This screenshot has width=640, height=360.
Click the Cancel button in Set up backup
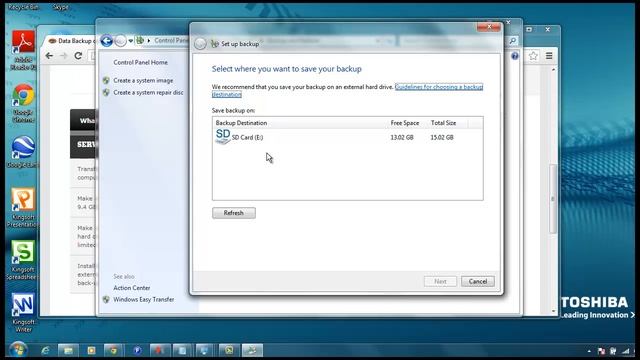coord(478,281)
